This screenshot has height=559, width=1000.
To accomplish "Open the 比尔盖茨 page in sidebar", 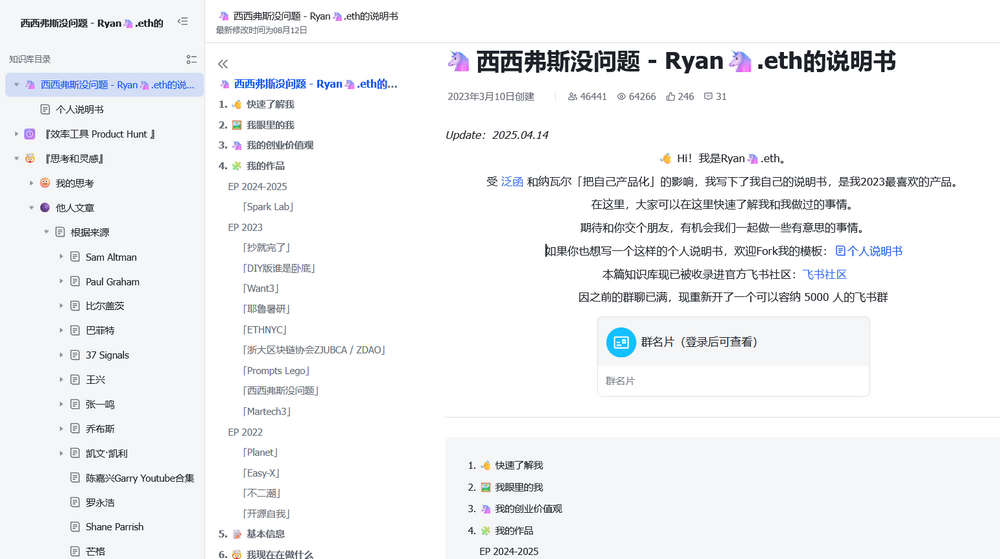I will pos(105,306).
